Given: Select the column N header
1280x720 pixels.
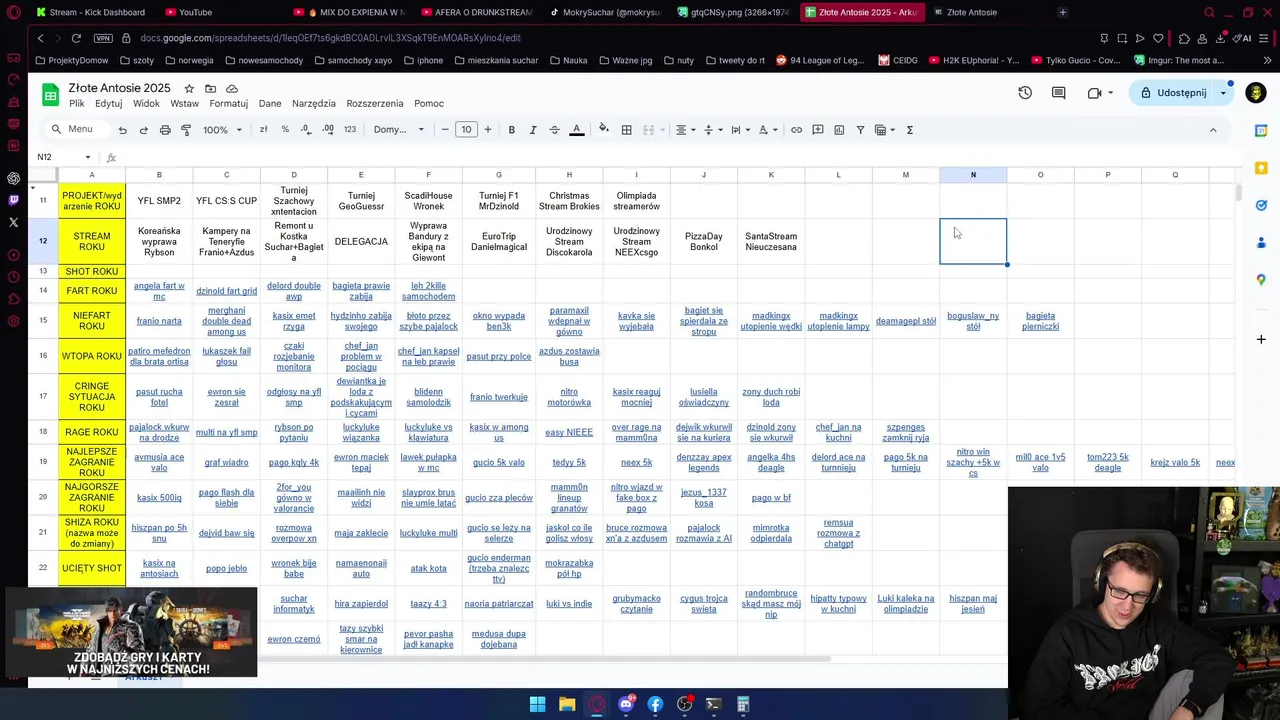Looking at the screenshot, I should 973,175.
